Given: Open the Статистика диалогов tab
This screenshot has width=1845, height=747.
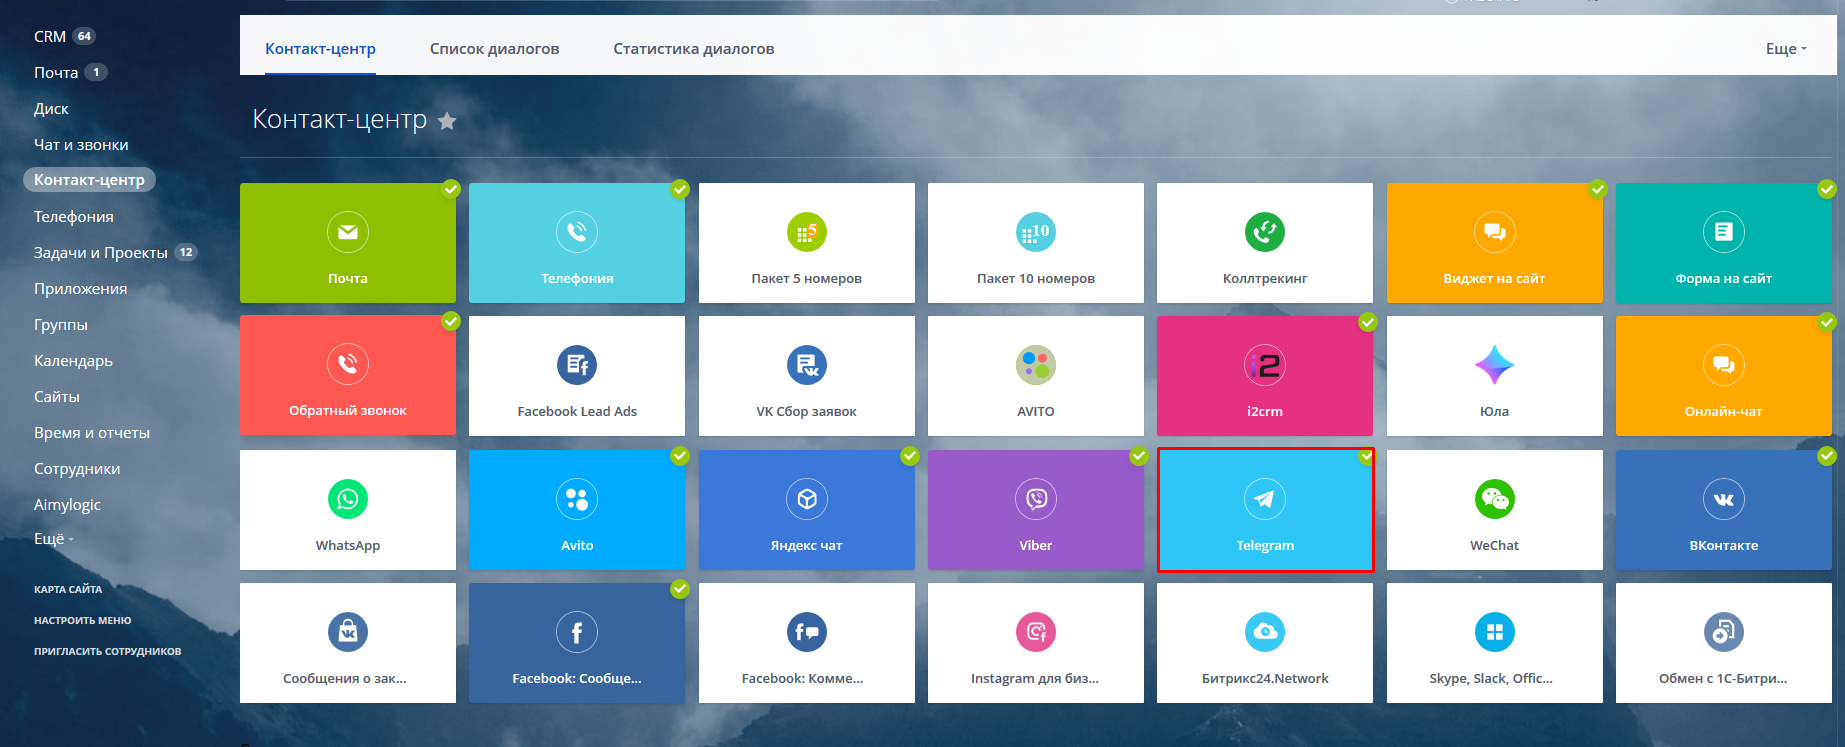Looking at the screenshot, I should pos(694,49).
